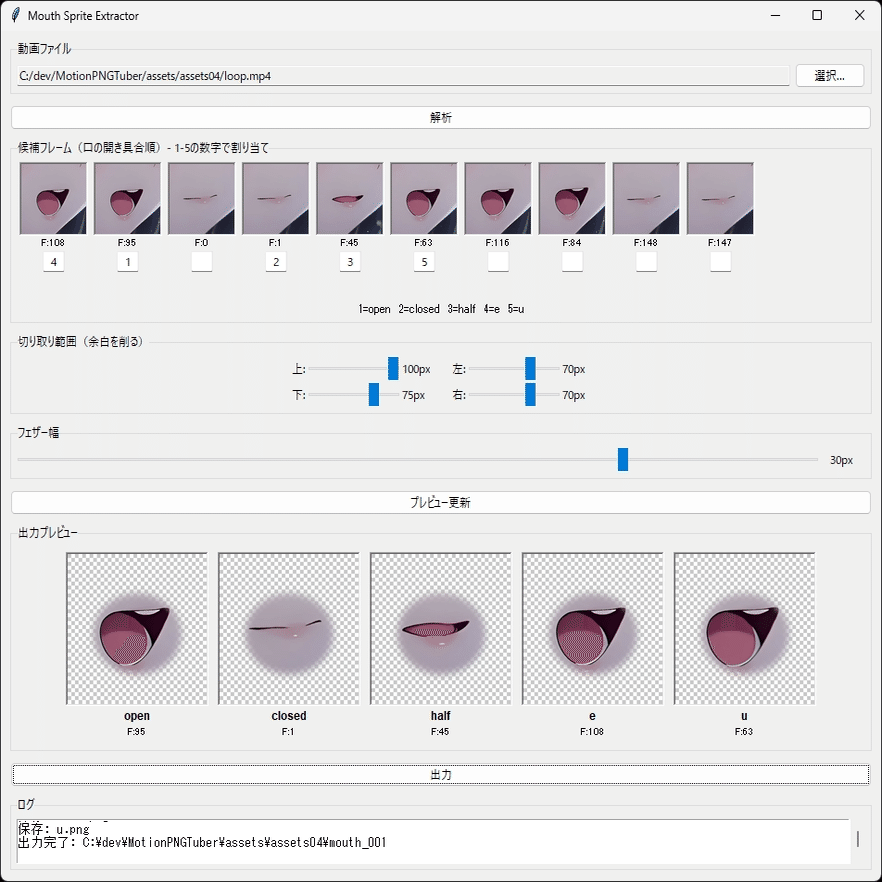
Task: Click the log area scrollbar thumb
Action: click(x=858, y=839)
